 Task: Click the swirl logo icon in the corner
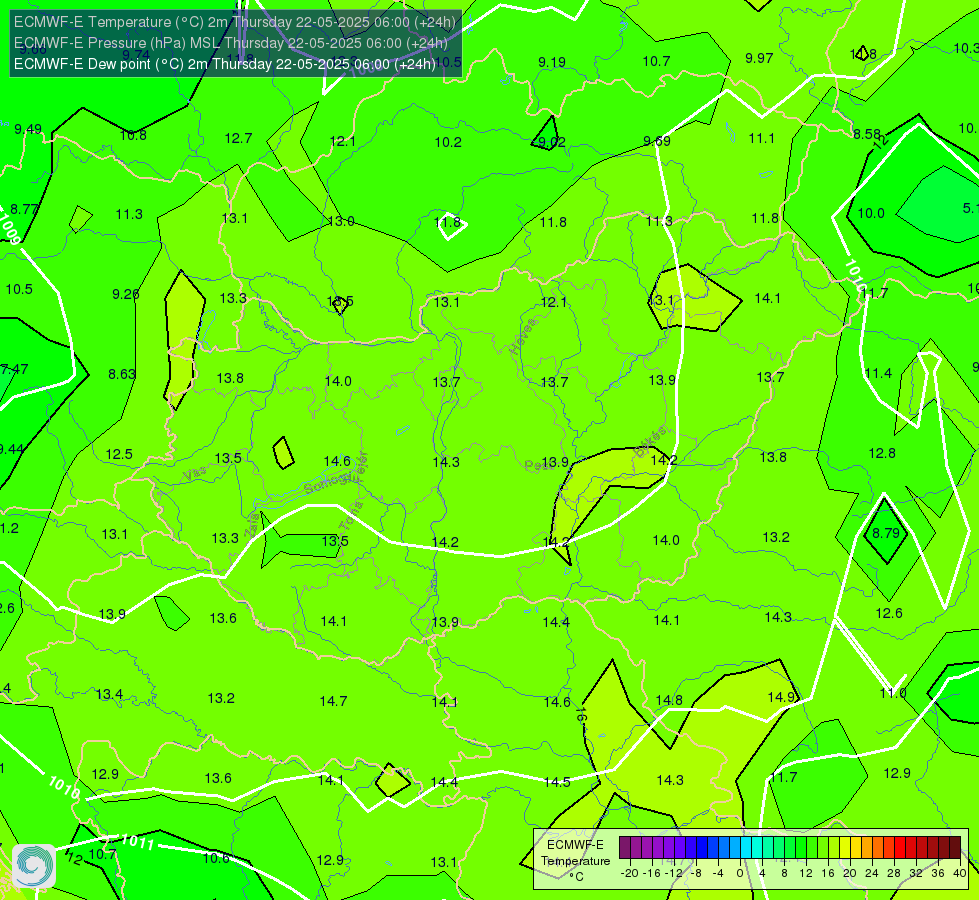coord(34,866)
